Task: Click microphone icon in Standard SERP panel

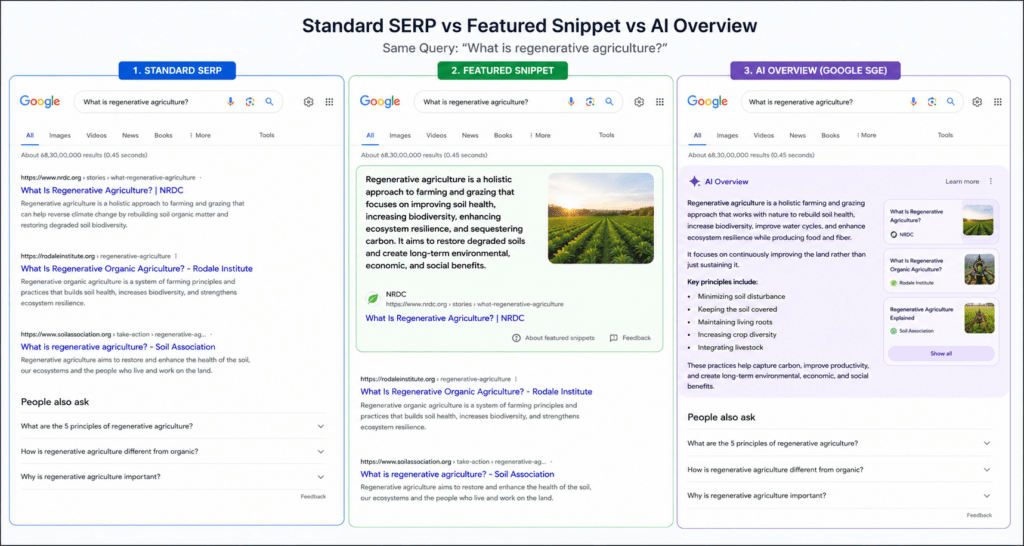Action: click(230, 102)
